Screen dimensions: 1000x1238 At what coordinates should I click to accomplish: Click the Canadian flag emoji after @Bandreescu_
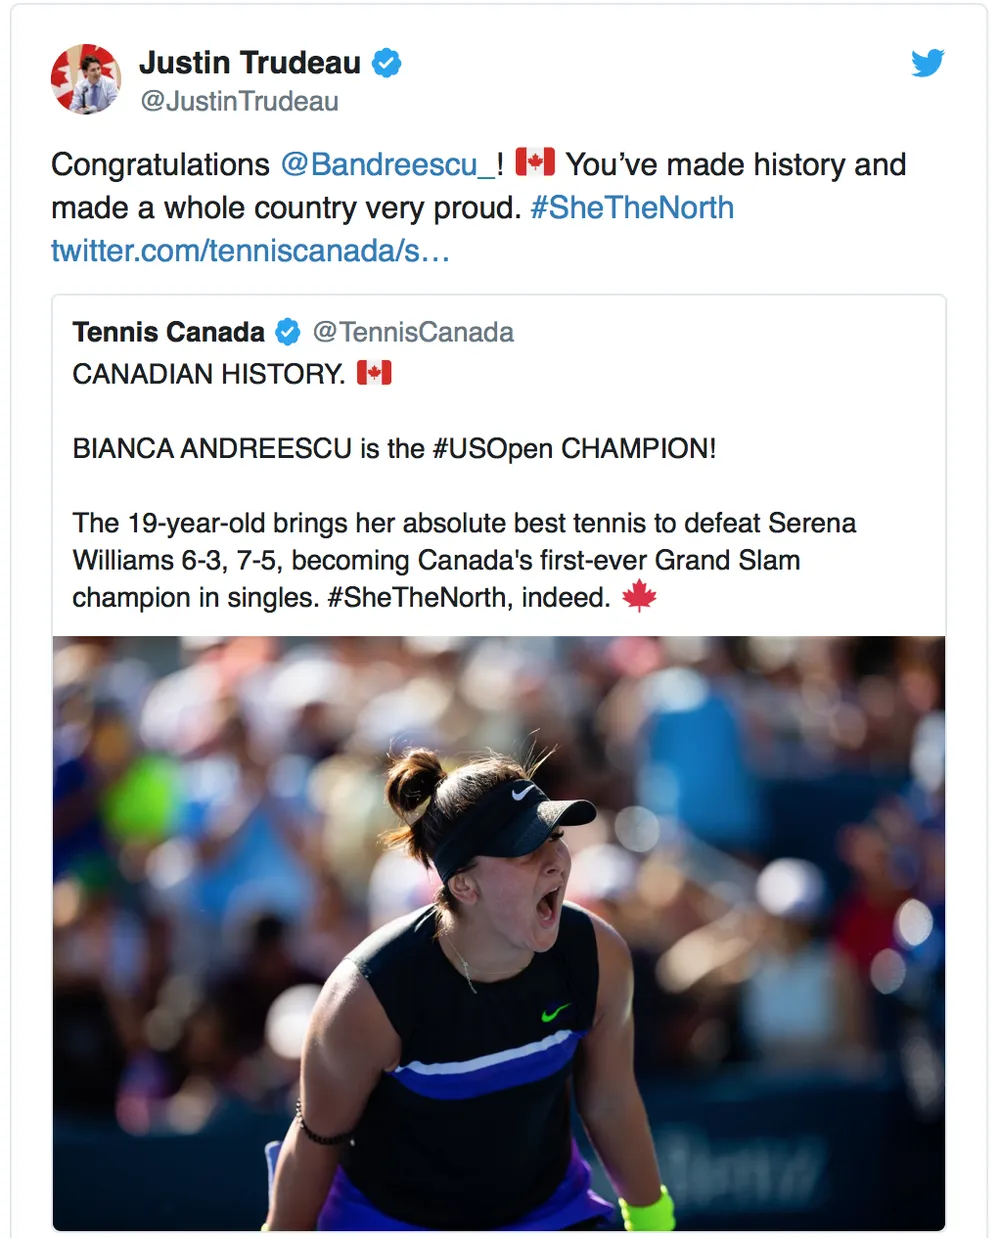coord(535,162)
